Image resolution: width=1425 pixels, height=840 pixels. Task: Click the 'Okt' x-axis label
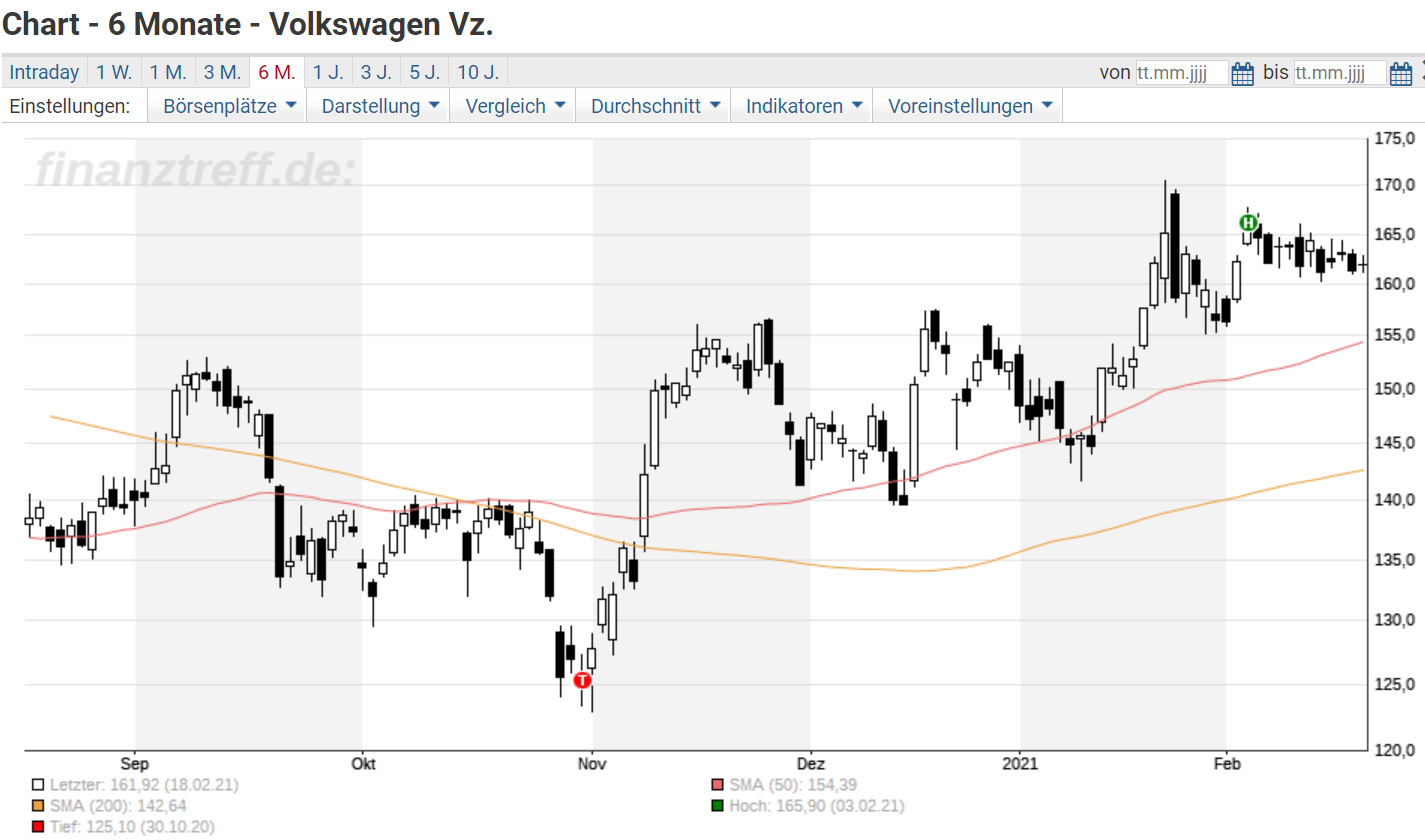[x=363, y=764]
